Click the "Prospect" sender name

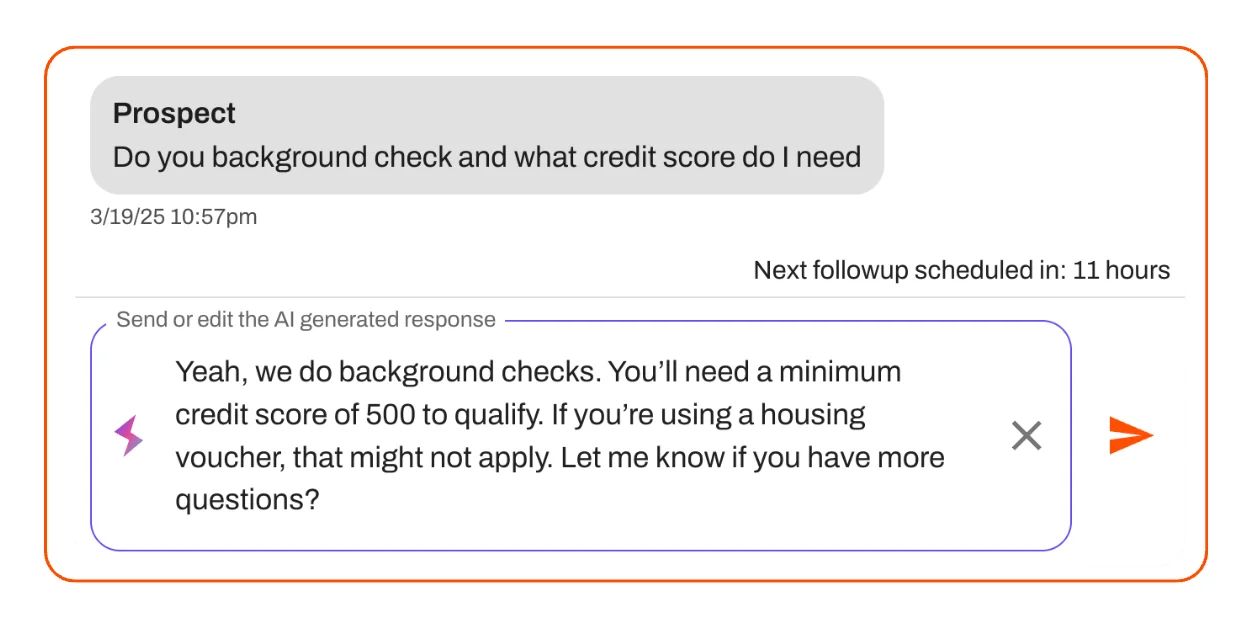[174, 113]
